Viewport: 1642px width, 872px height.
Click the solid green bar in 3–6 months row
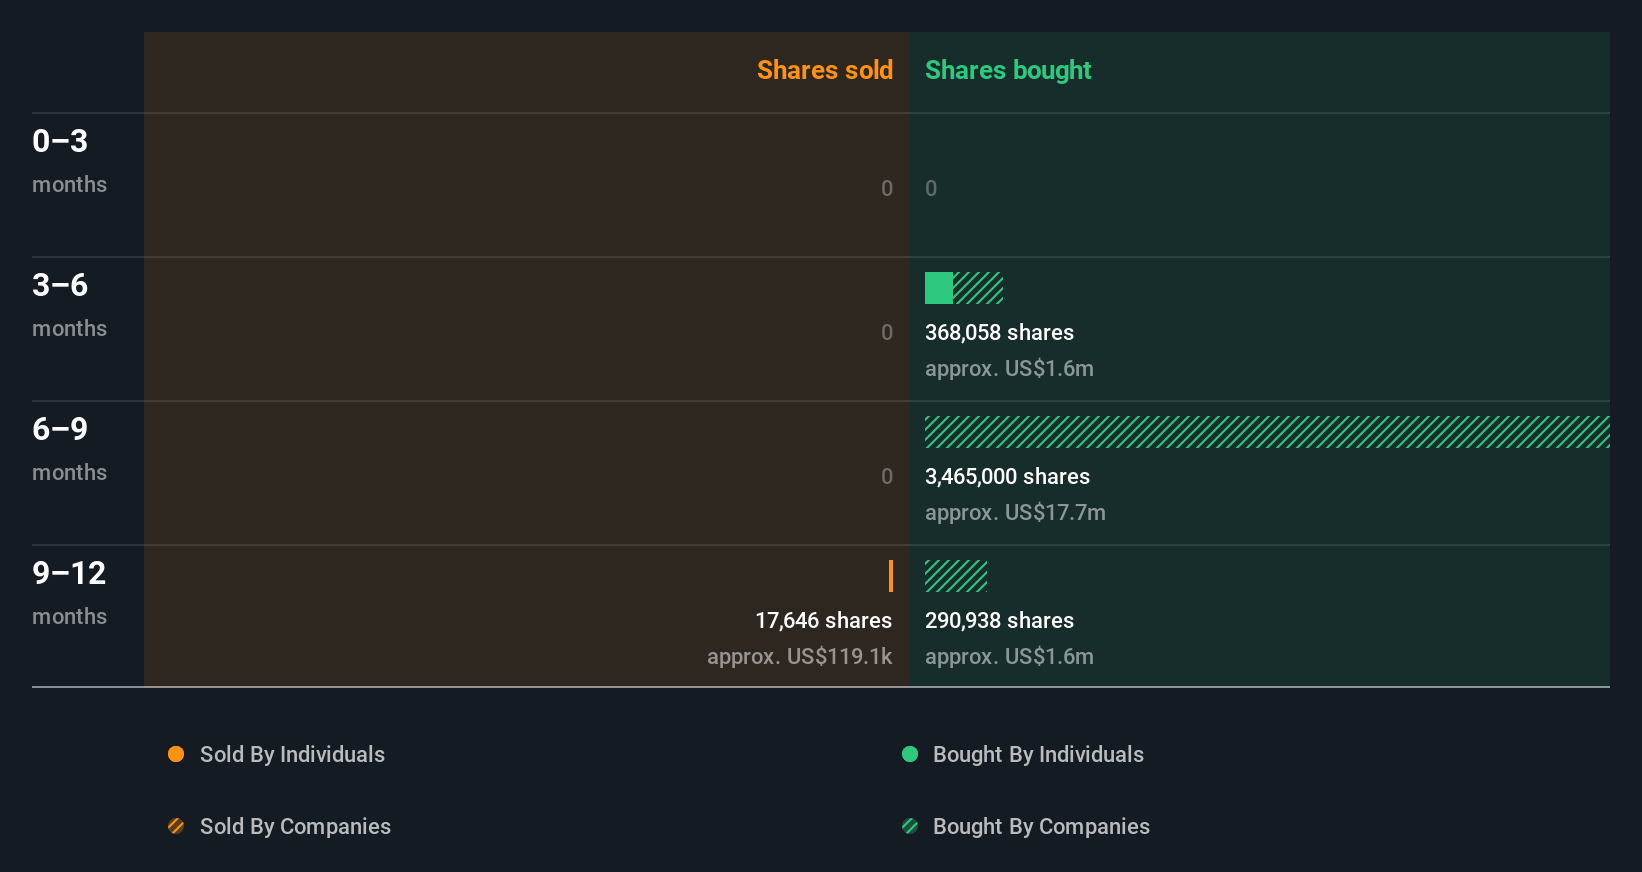click(939, 288)
